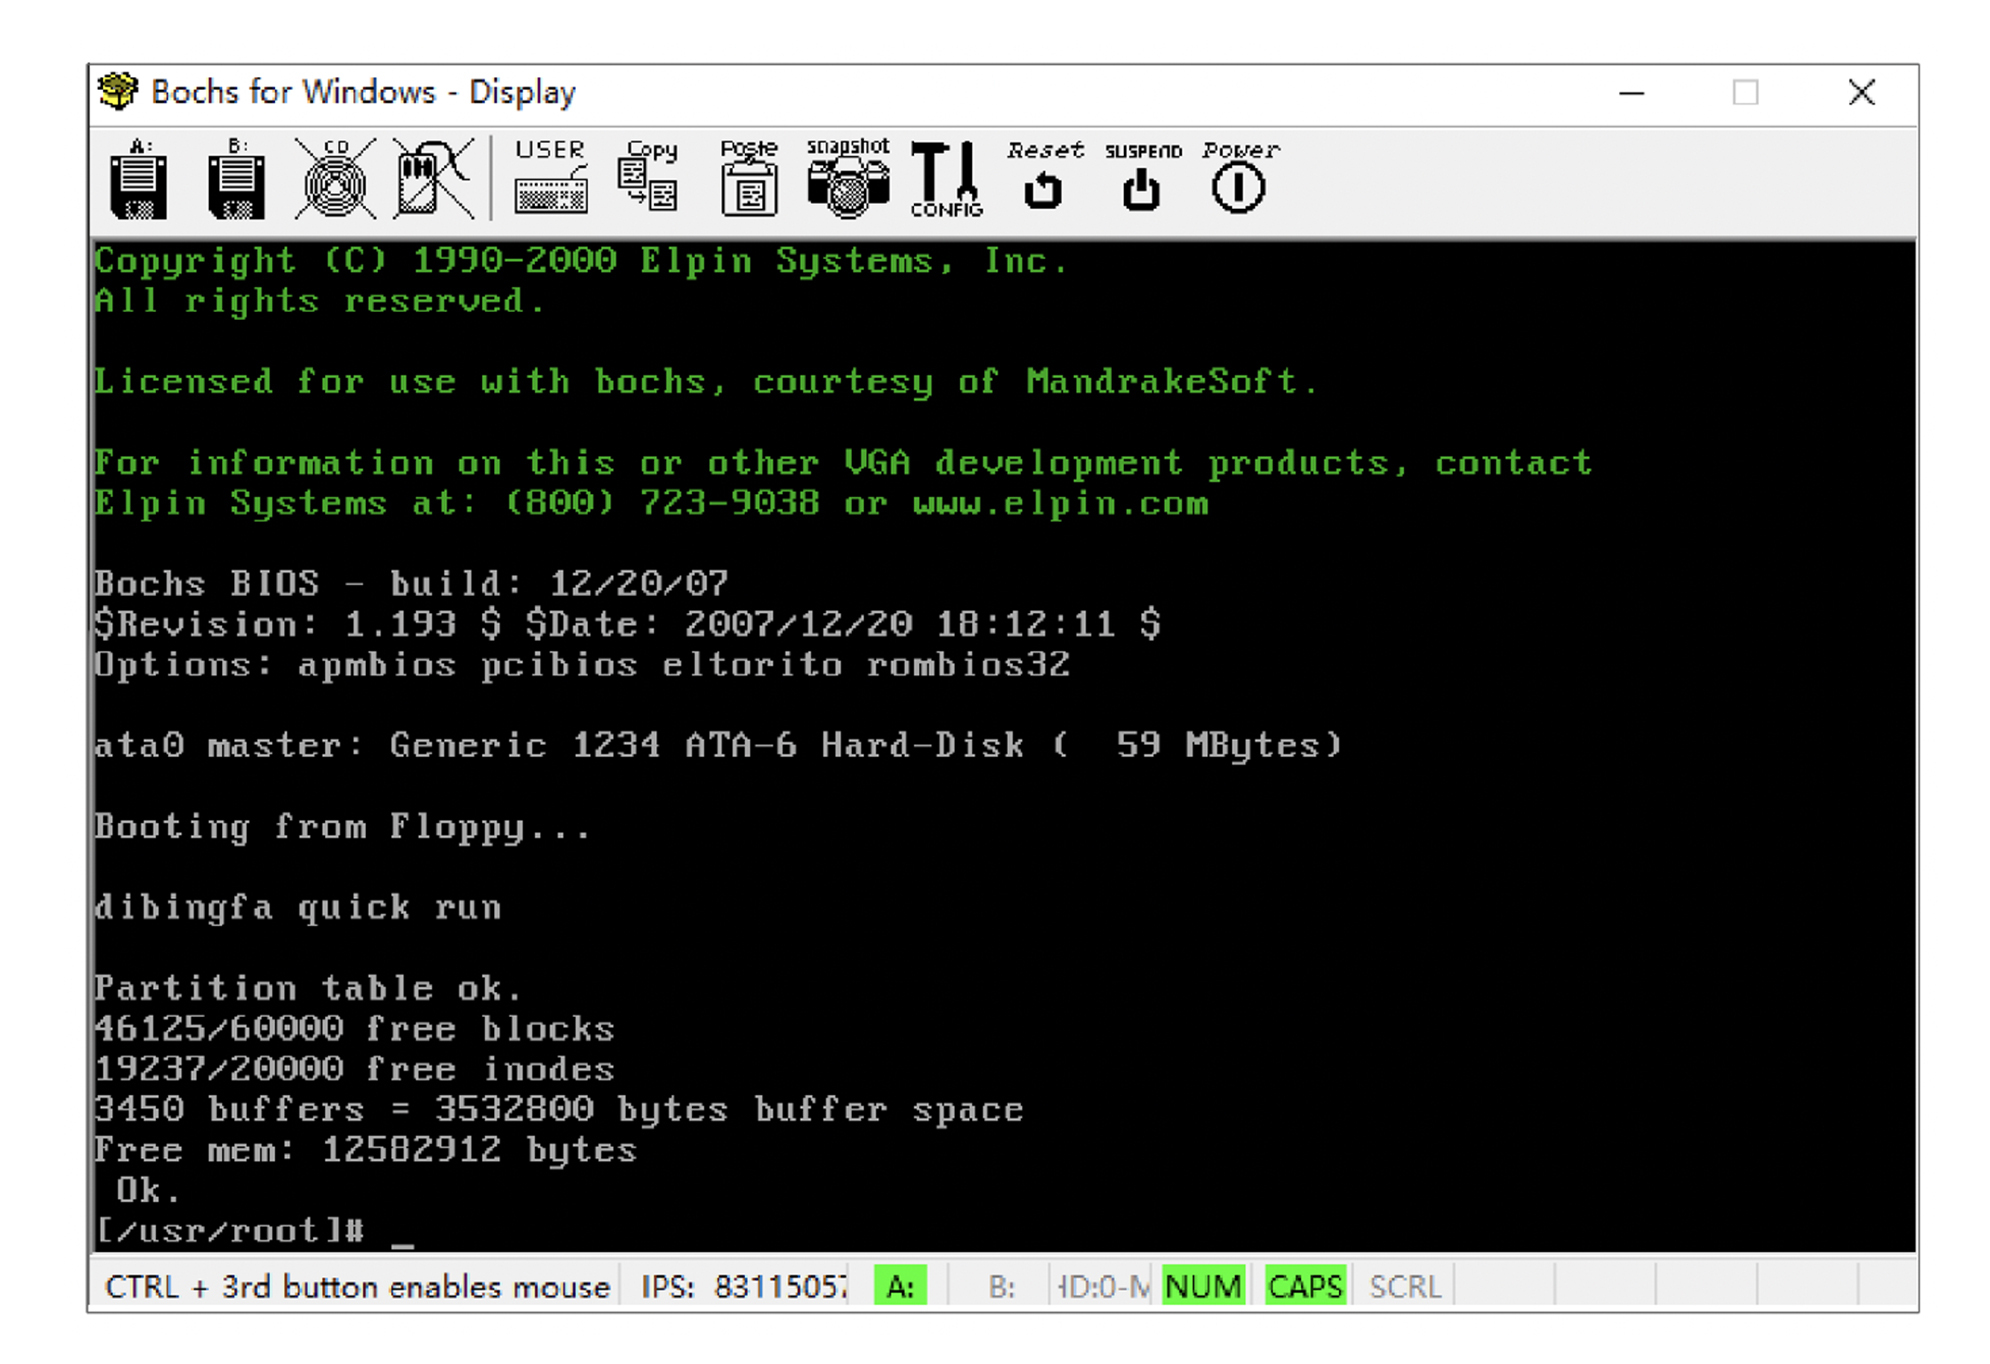This screenshot has width=1990, height=1364.
Task: Click the green A: status indicator
Action: point(900,1286)
